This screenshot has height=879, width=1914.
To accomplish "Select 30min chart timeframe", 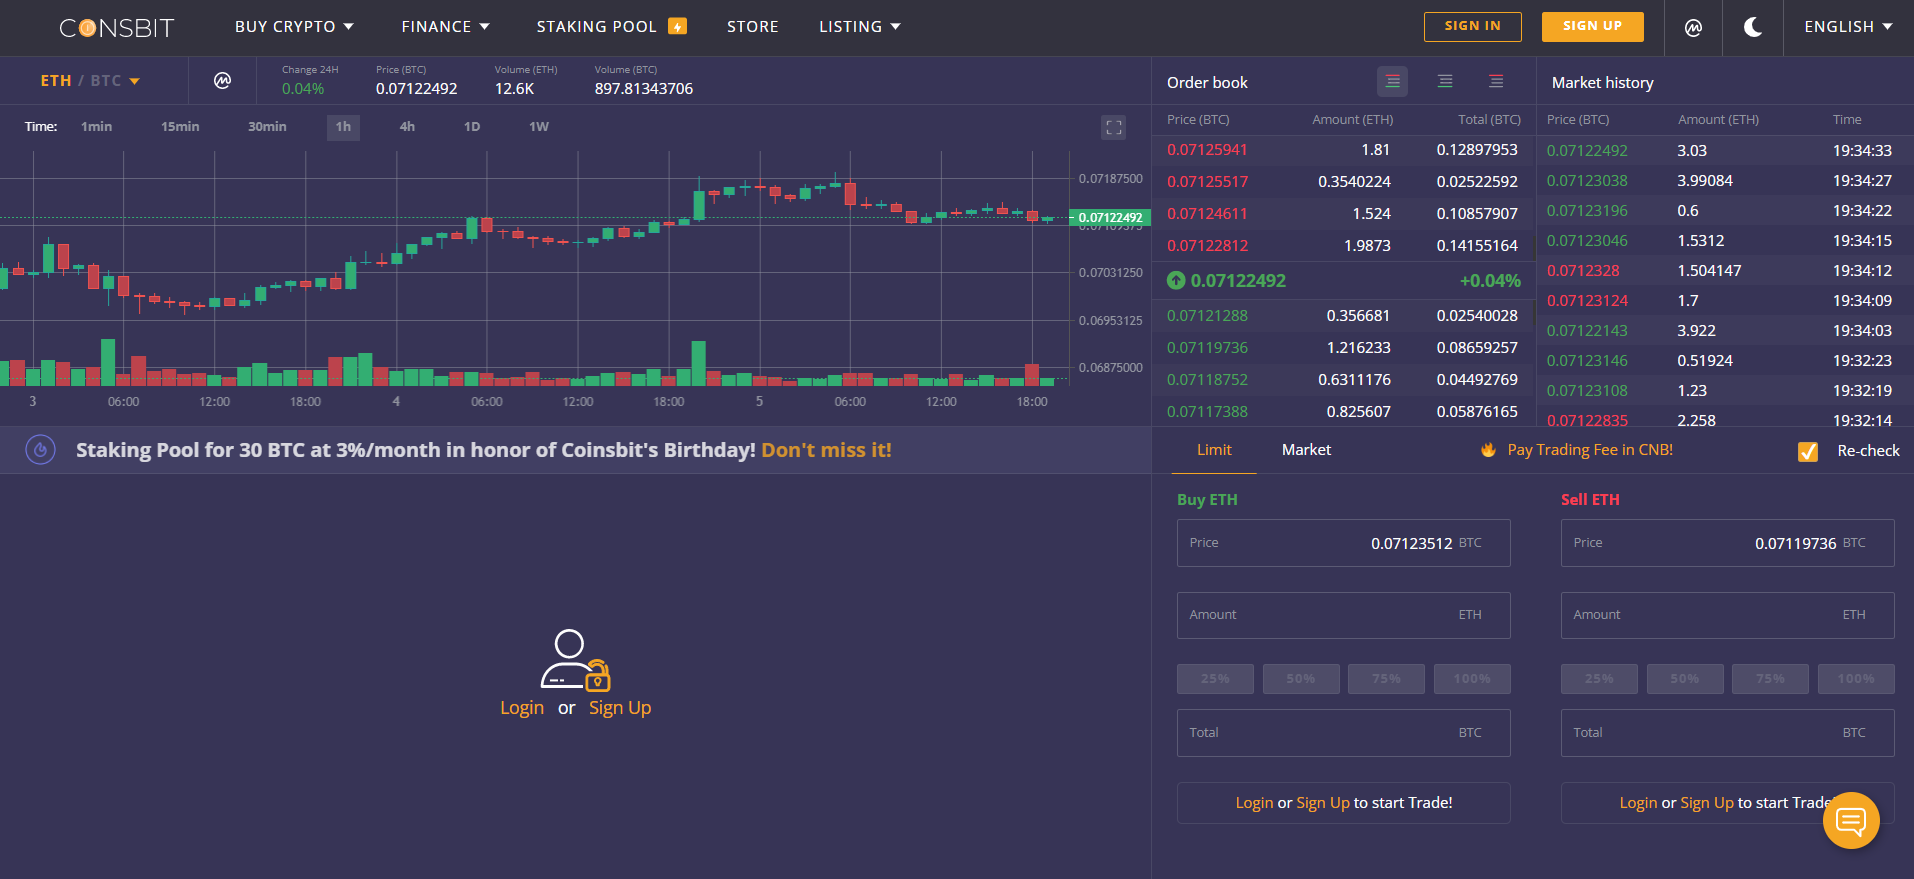I will click(x=267, y=127).
